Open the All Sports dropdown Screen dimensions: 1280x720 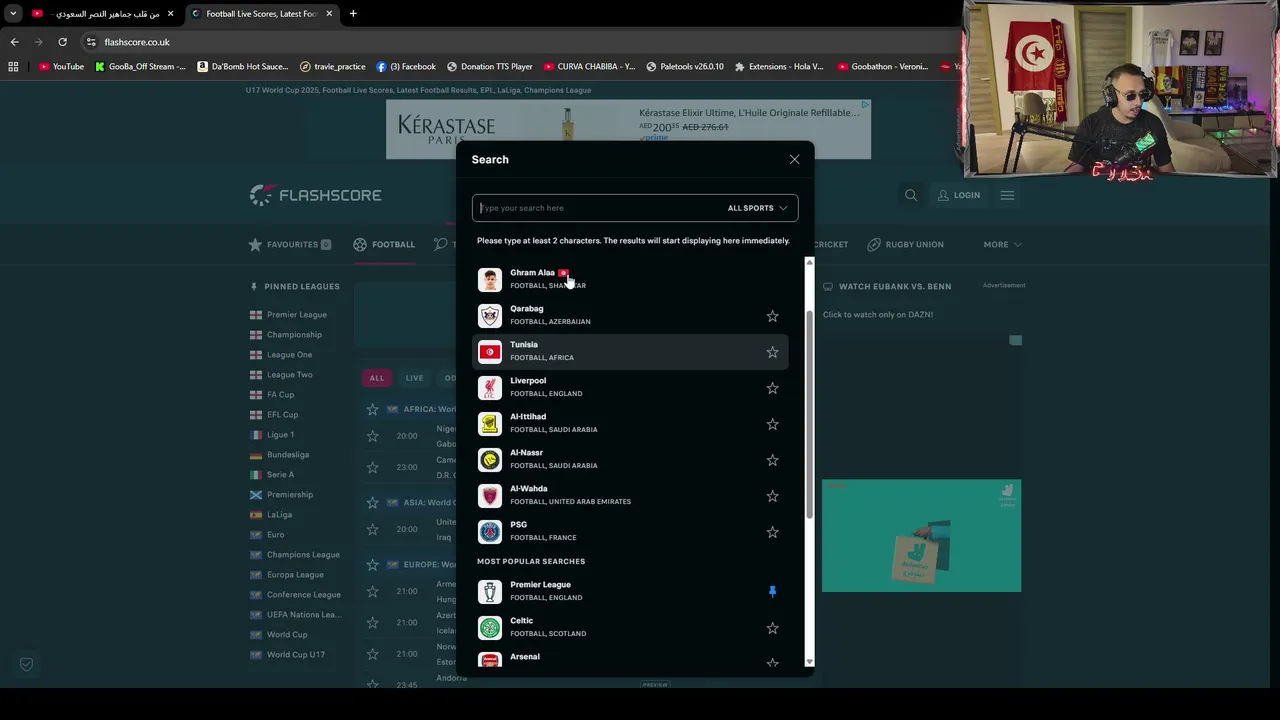point(757,208)
